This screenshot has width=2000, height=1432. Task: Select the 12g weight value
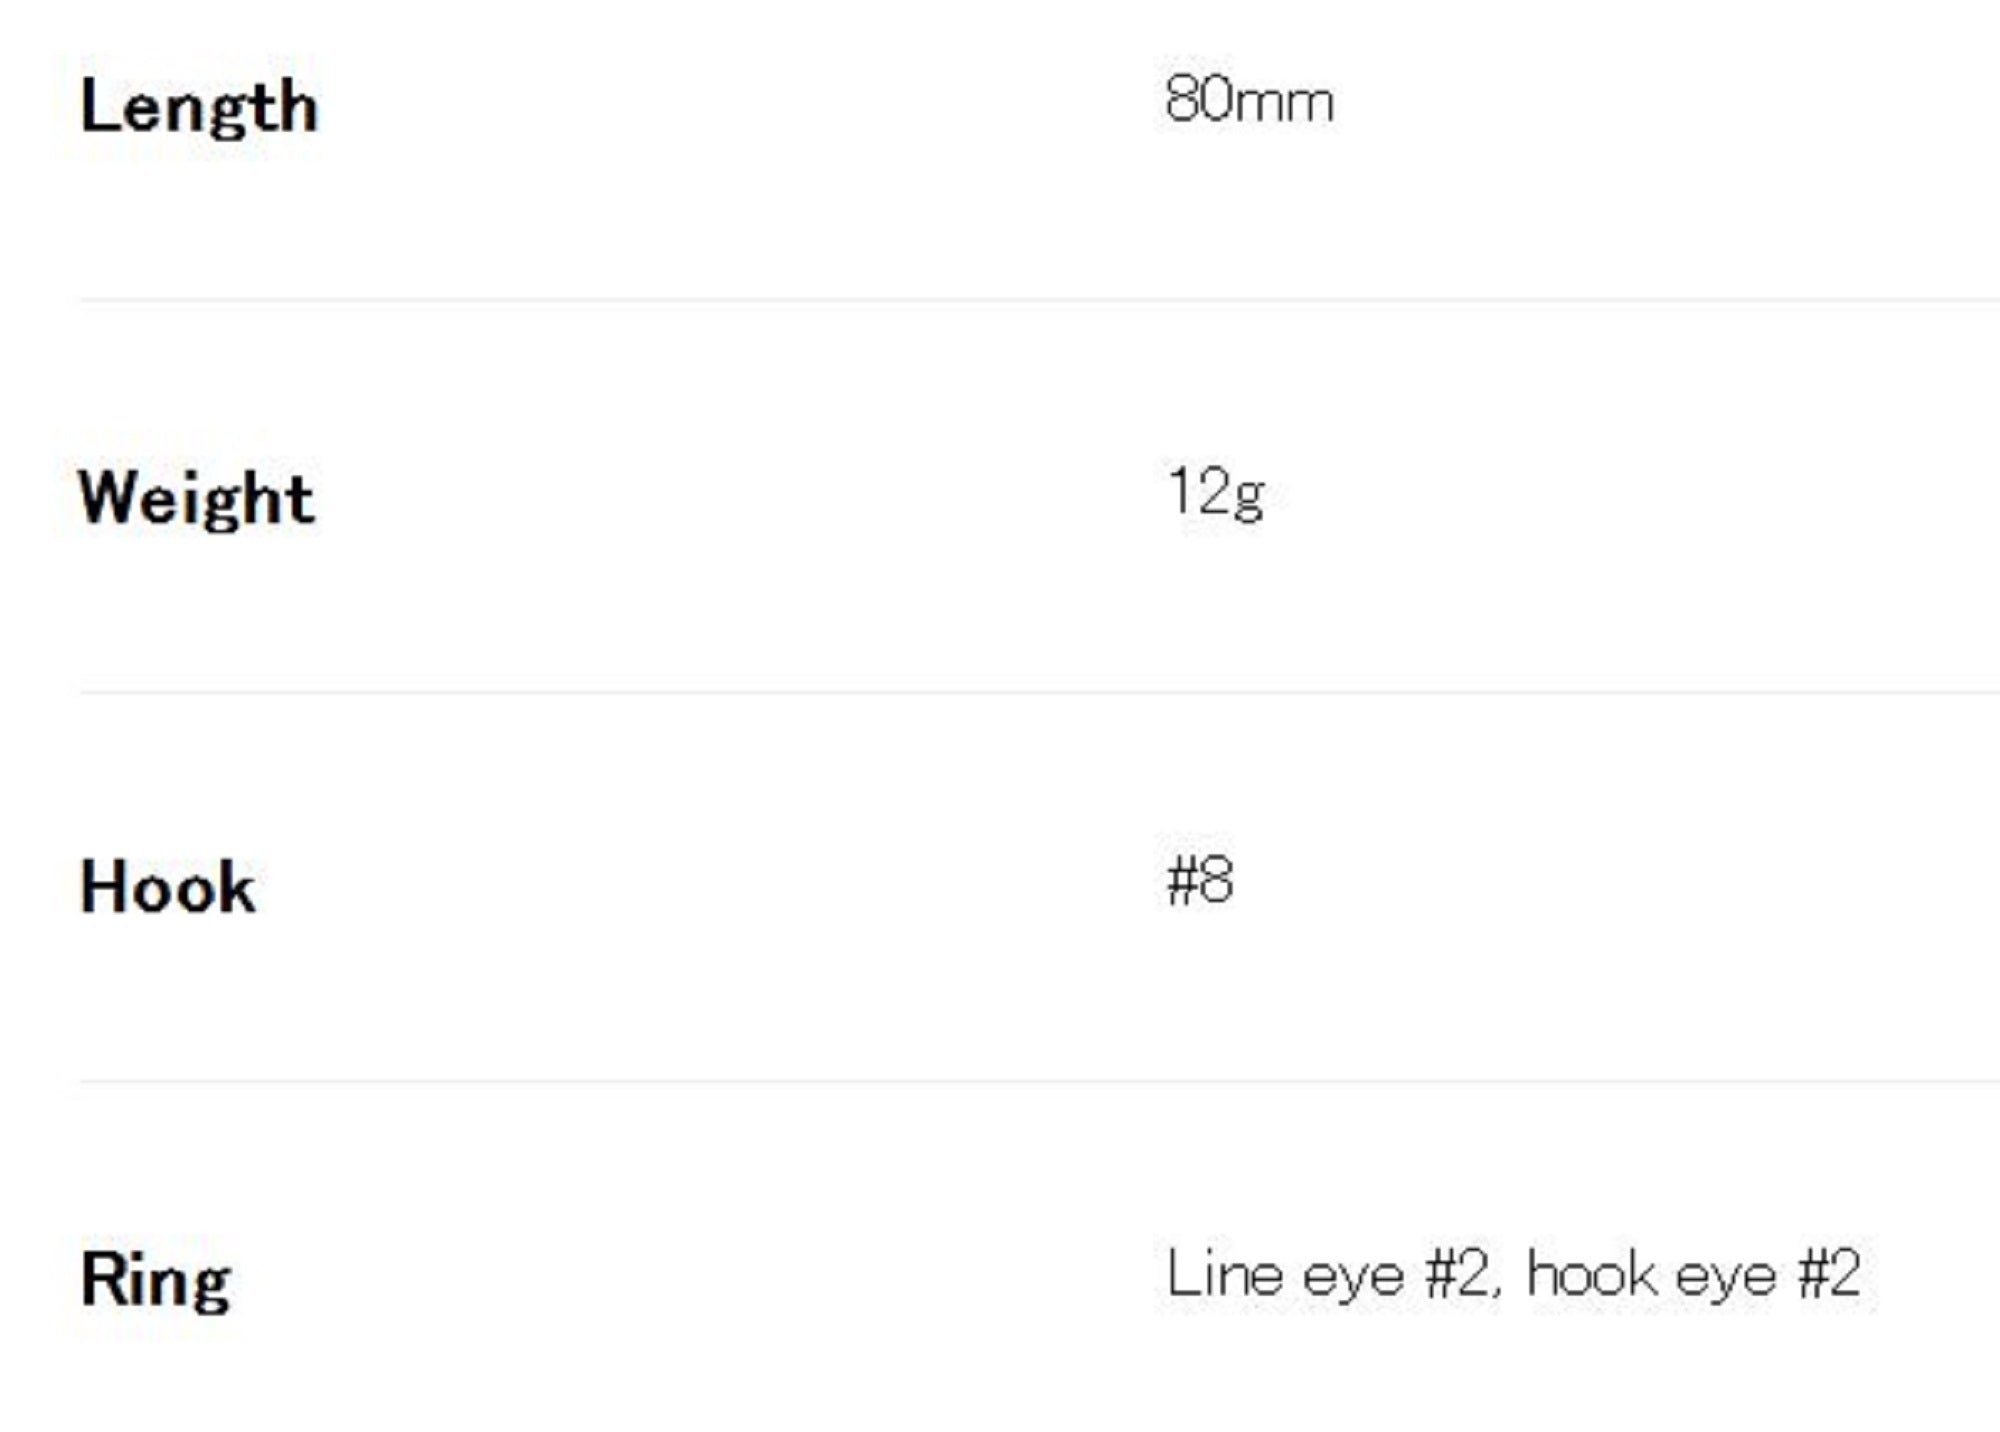tap(1215, 493)
